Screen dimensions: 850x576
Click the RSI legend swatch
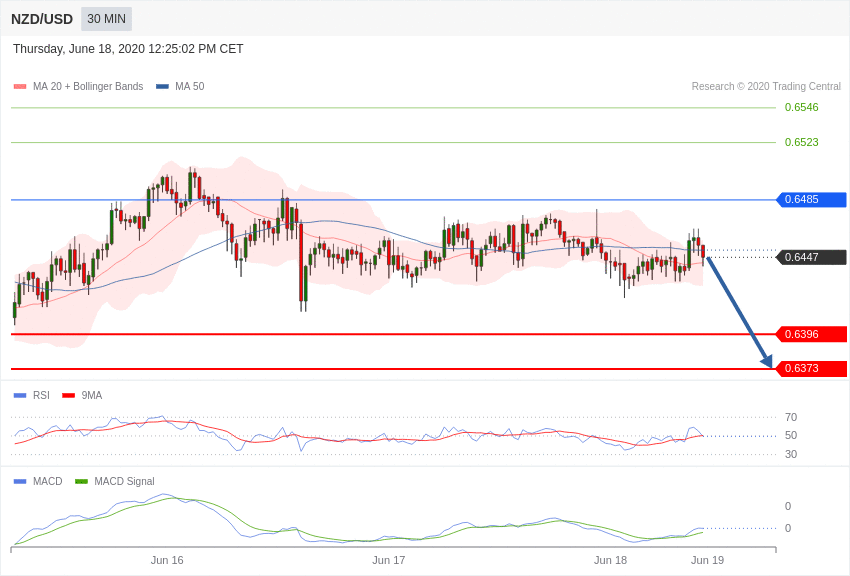click(20, 396)
